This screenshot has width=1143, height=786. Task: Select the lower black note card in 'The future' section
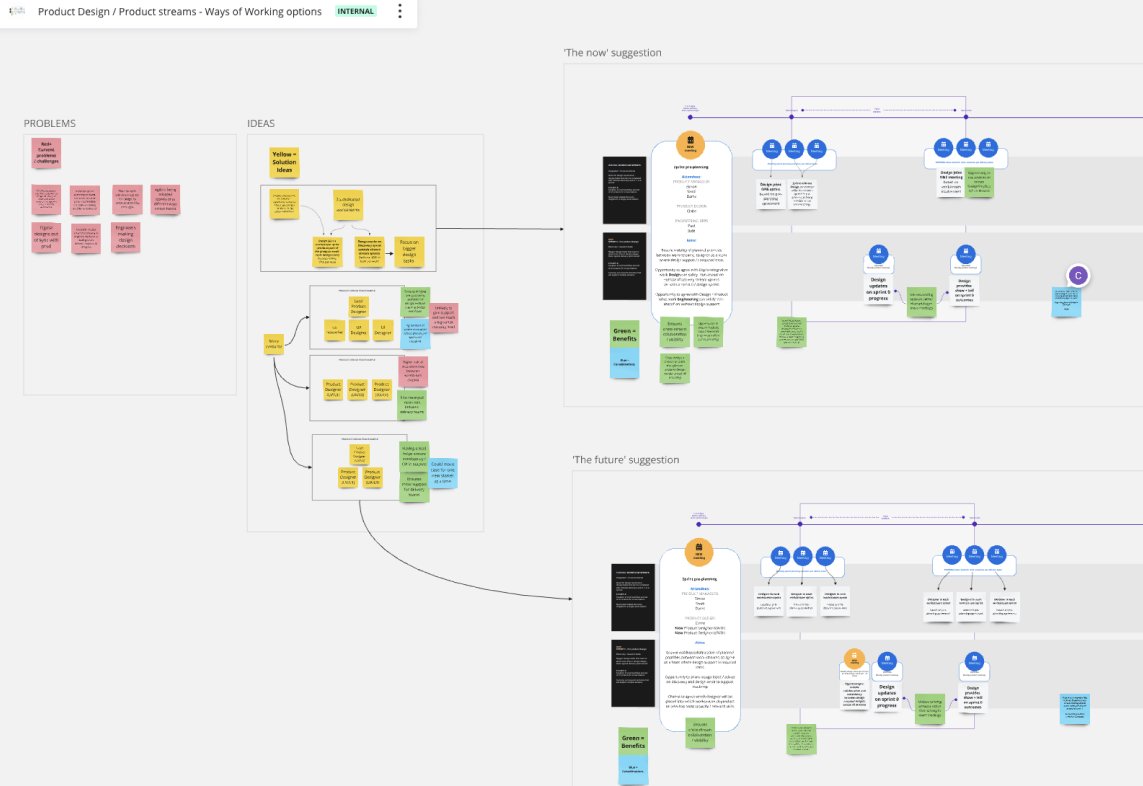click(633, 674)
